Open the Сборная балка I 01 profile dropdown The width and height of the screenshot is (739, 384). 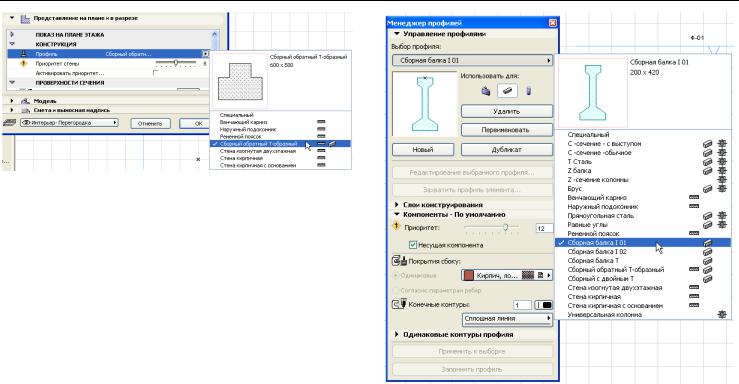click(472, 60)
